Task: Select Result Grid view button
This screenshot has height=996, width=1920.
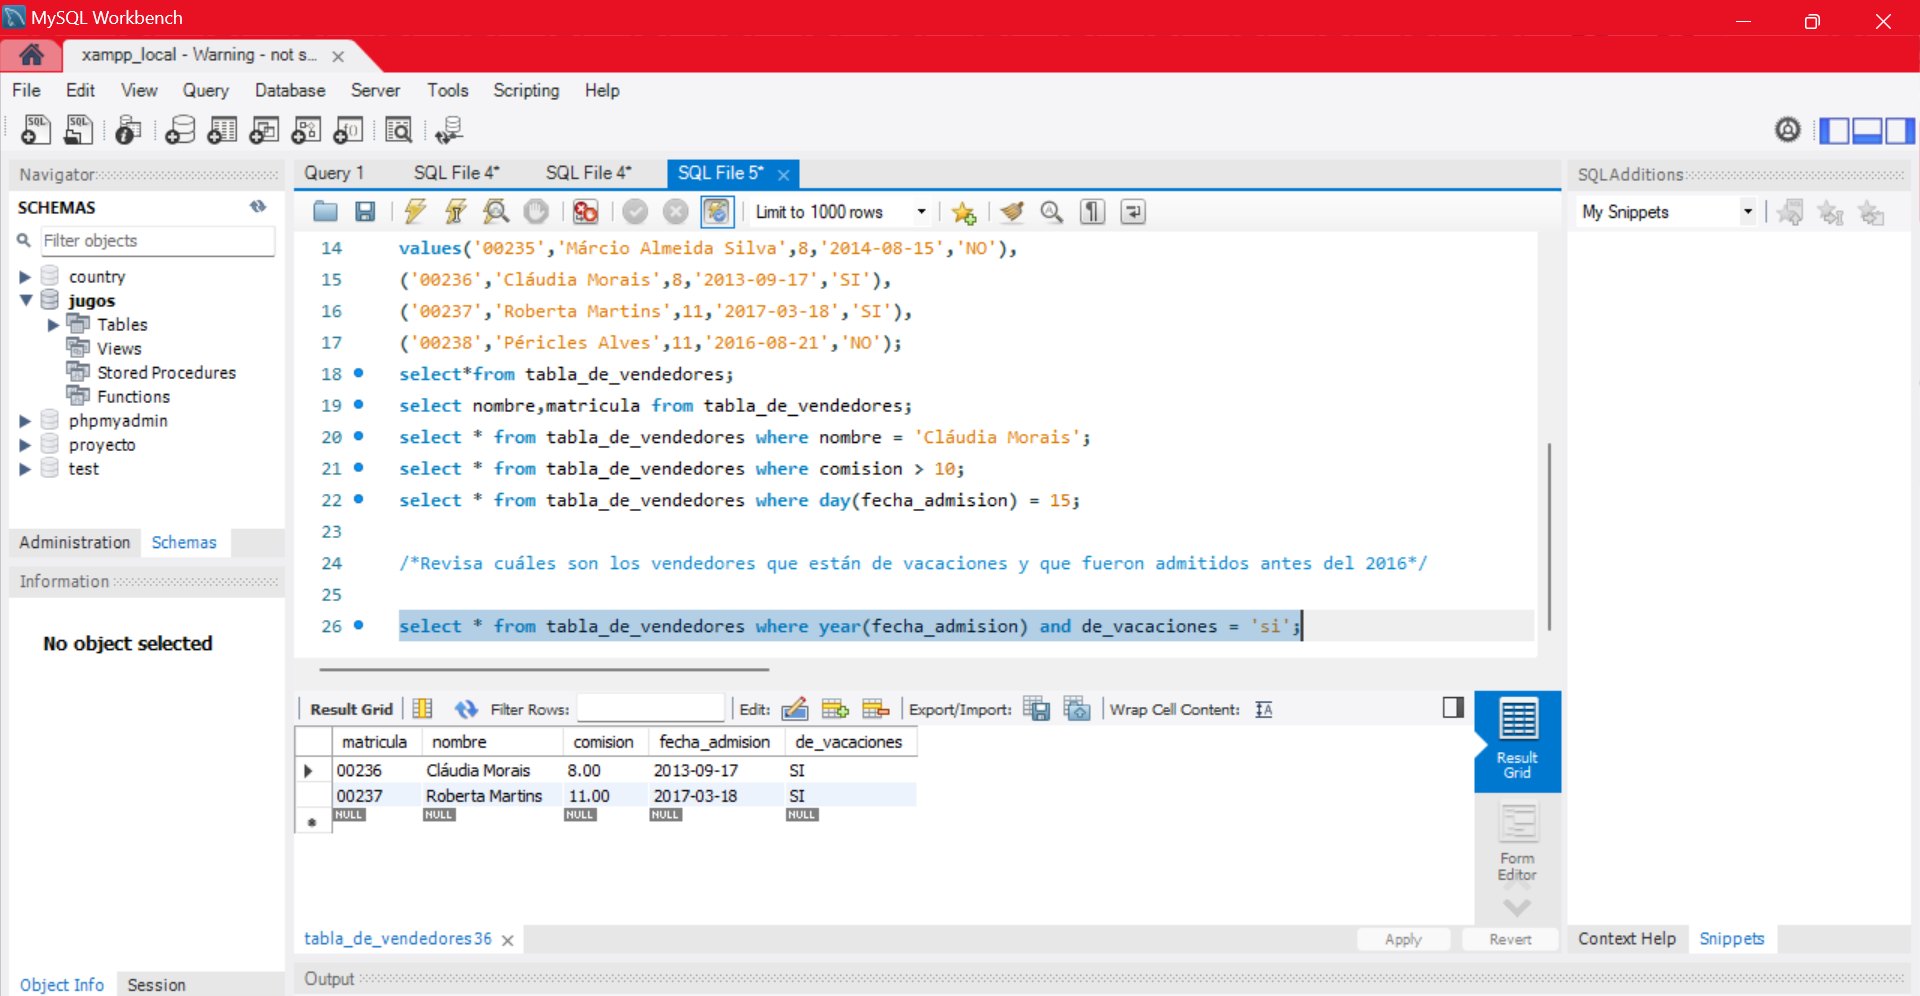Action: point(1517,741)
